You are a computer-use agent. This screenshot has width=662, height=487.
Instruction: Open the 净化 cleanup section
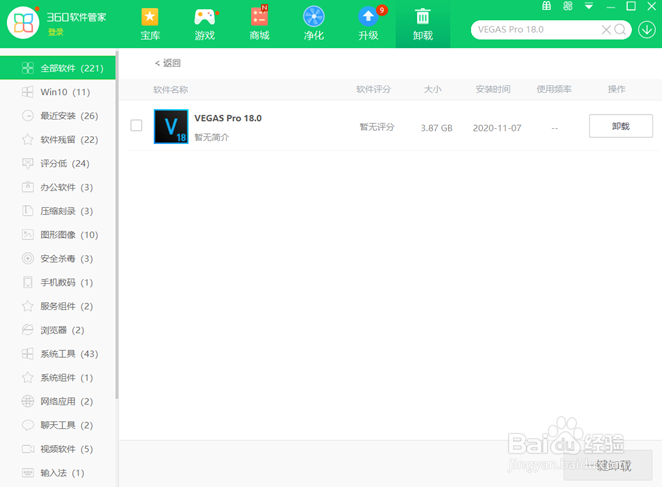[314, 24]
